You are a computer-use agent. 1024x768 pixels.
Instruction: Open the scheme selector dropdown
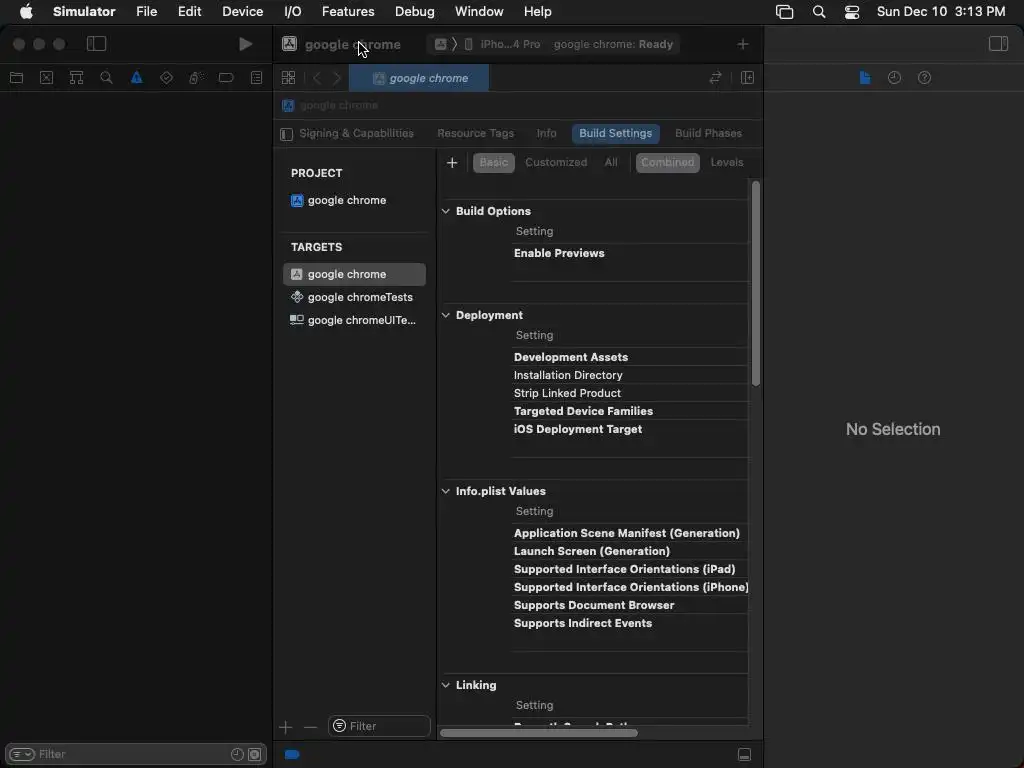[441, 44]
